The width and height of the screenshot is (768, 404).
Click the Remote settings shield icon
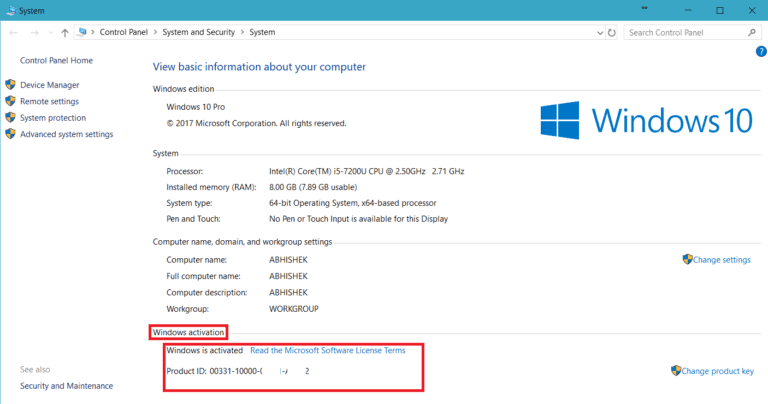[x=10, y=101]
